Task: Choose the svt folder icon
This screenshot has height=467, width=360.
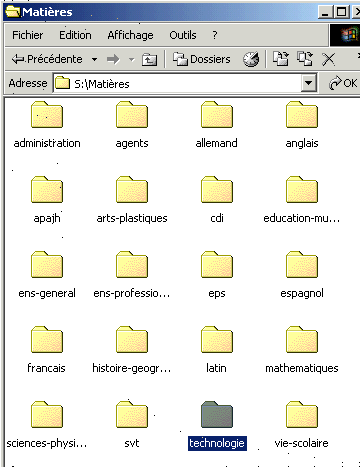Action: tap(132, 415)
